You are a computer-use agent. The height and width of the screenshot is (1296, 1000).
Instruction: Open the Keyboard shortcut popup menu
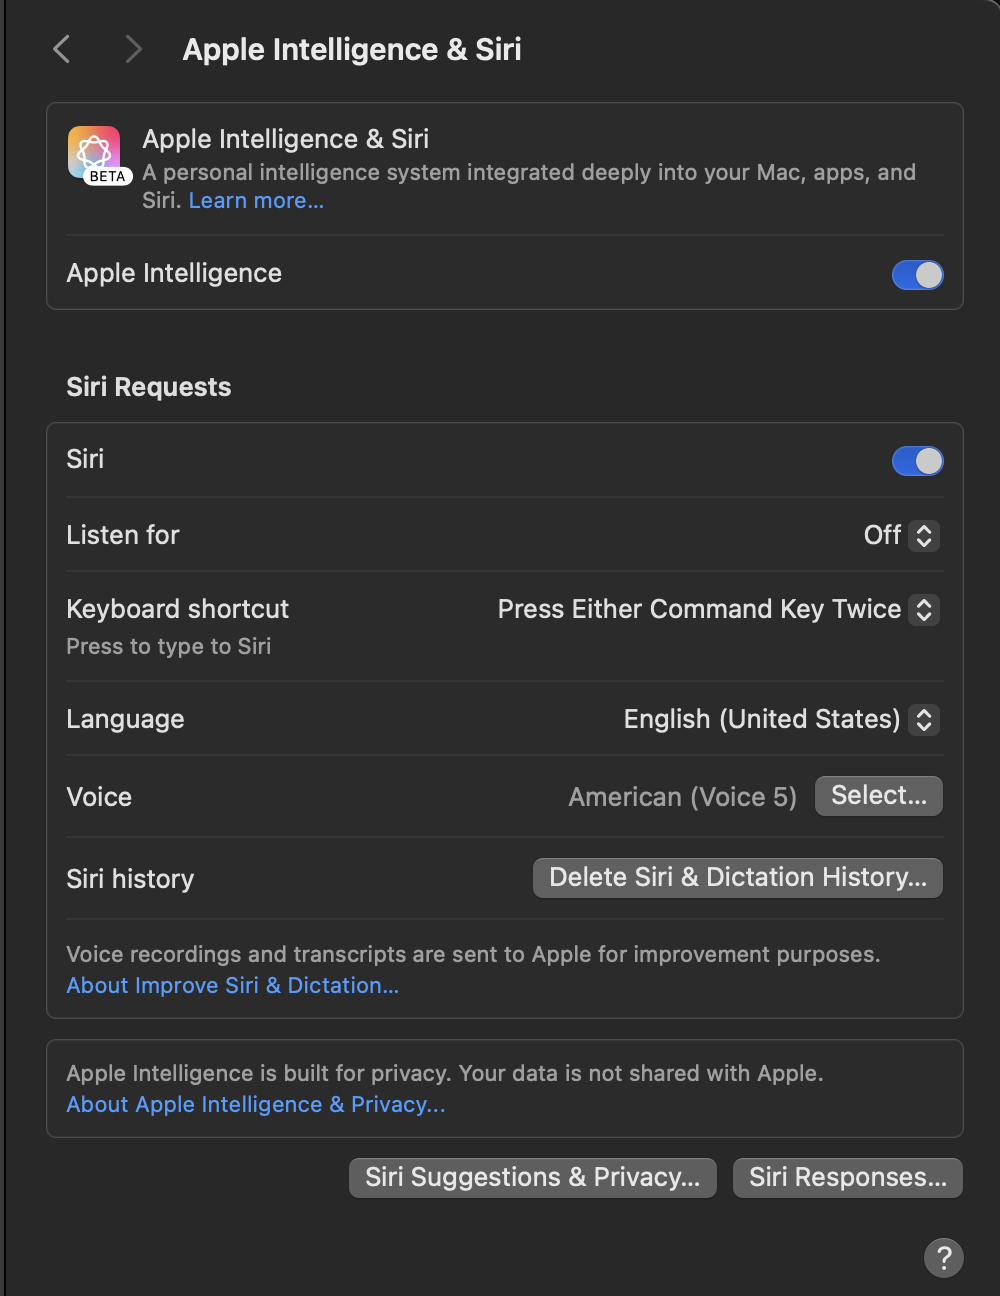718,609
